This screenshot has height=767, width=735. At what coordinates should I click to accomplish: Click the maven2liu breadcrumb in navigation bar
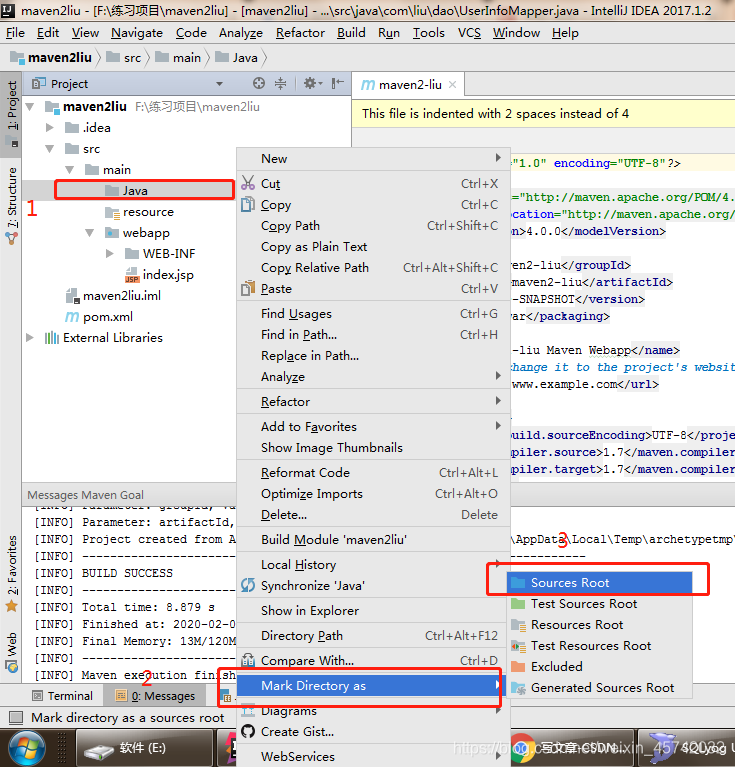[x=51, y=58]
